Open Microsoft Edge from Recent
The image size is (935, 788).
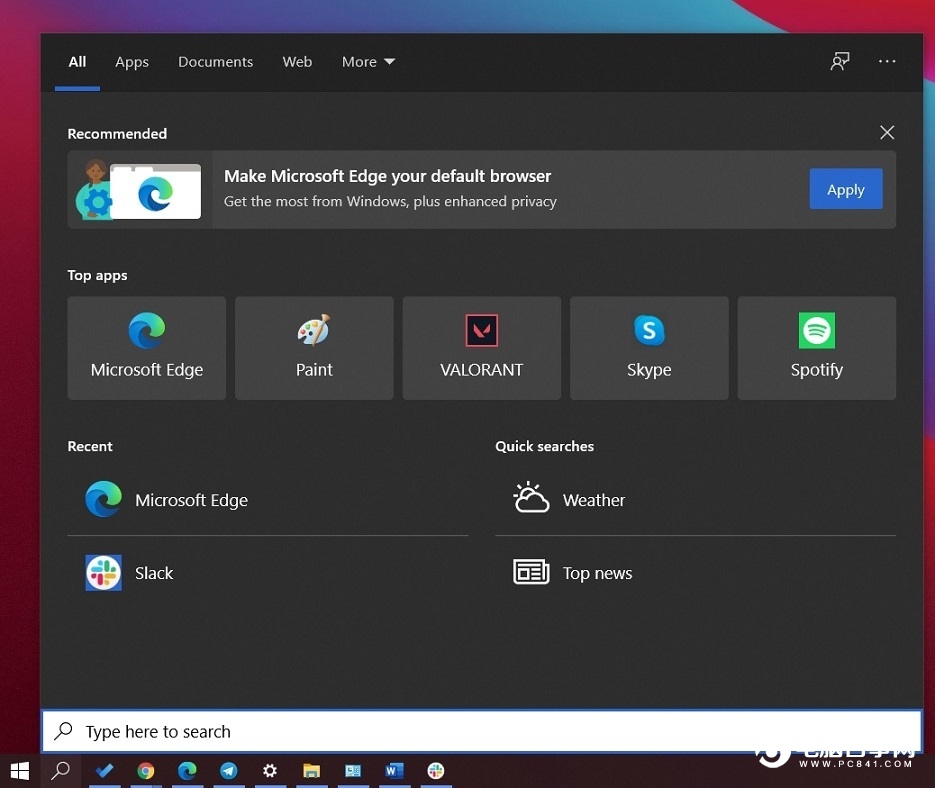coord(191,500)
